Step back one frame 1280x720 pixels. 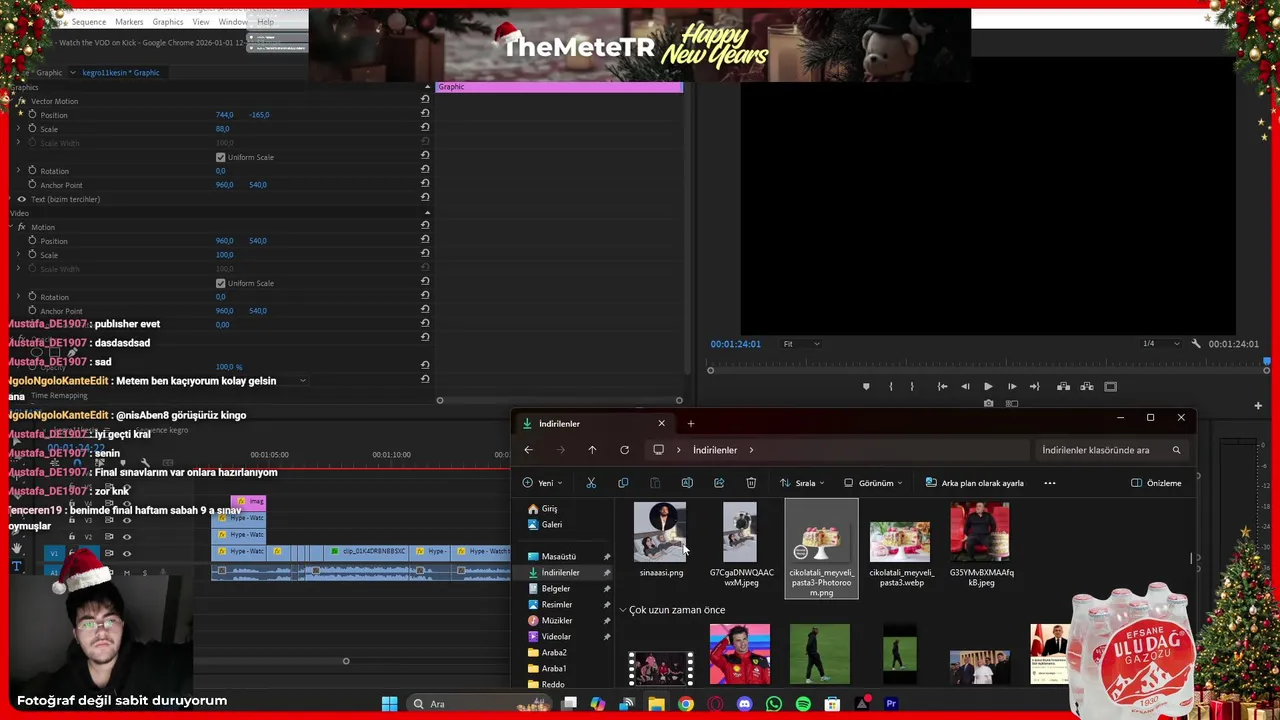click(965, 386)
